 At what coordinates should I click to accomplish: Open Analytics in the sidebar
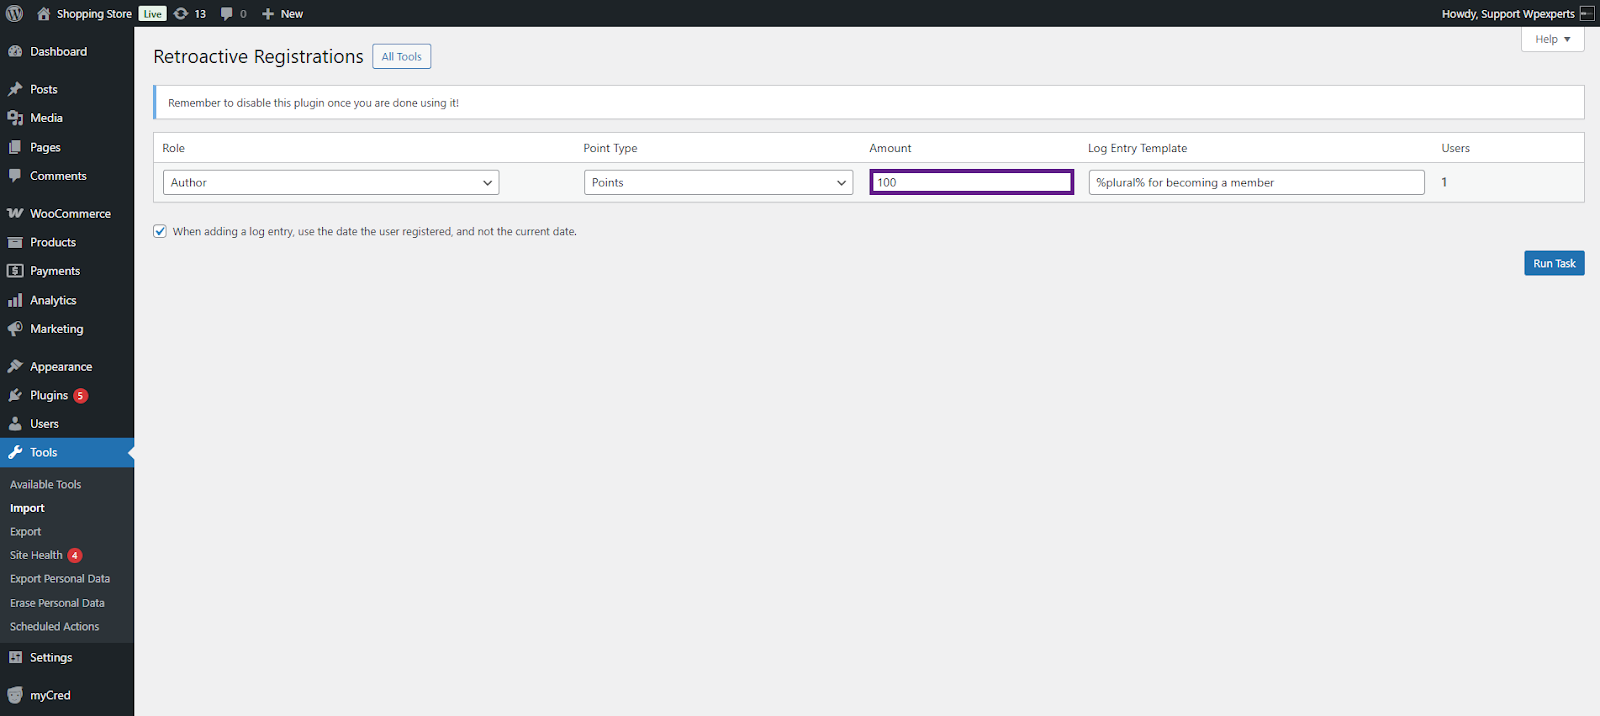click(x=53, y=301)
